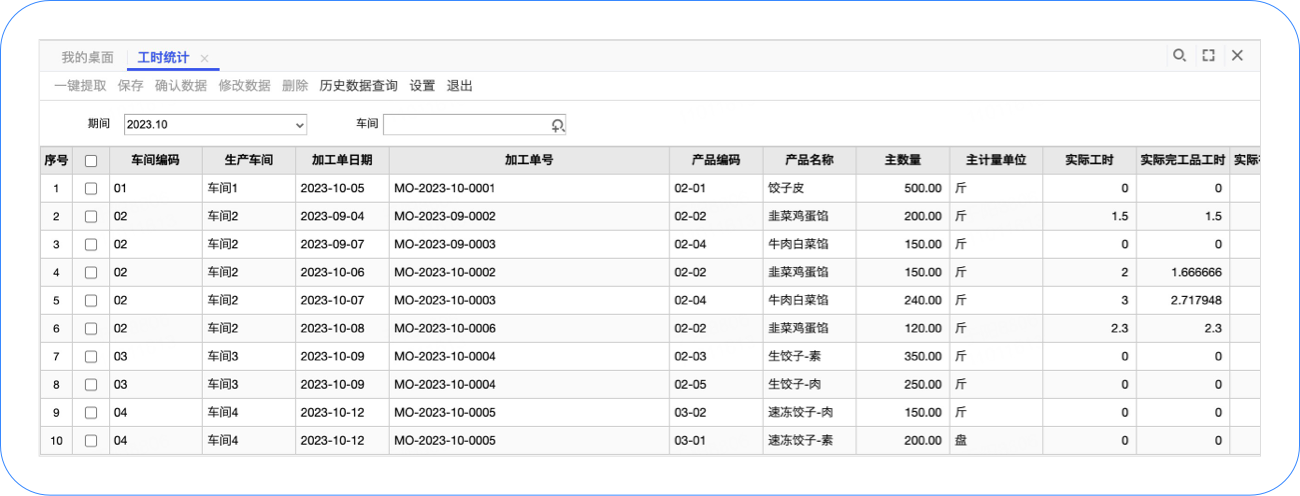Switch to the 我的桌面 tab
1300x496 pixels.
[87, 57]
